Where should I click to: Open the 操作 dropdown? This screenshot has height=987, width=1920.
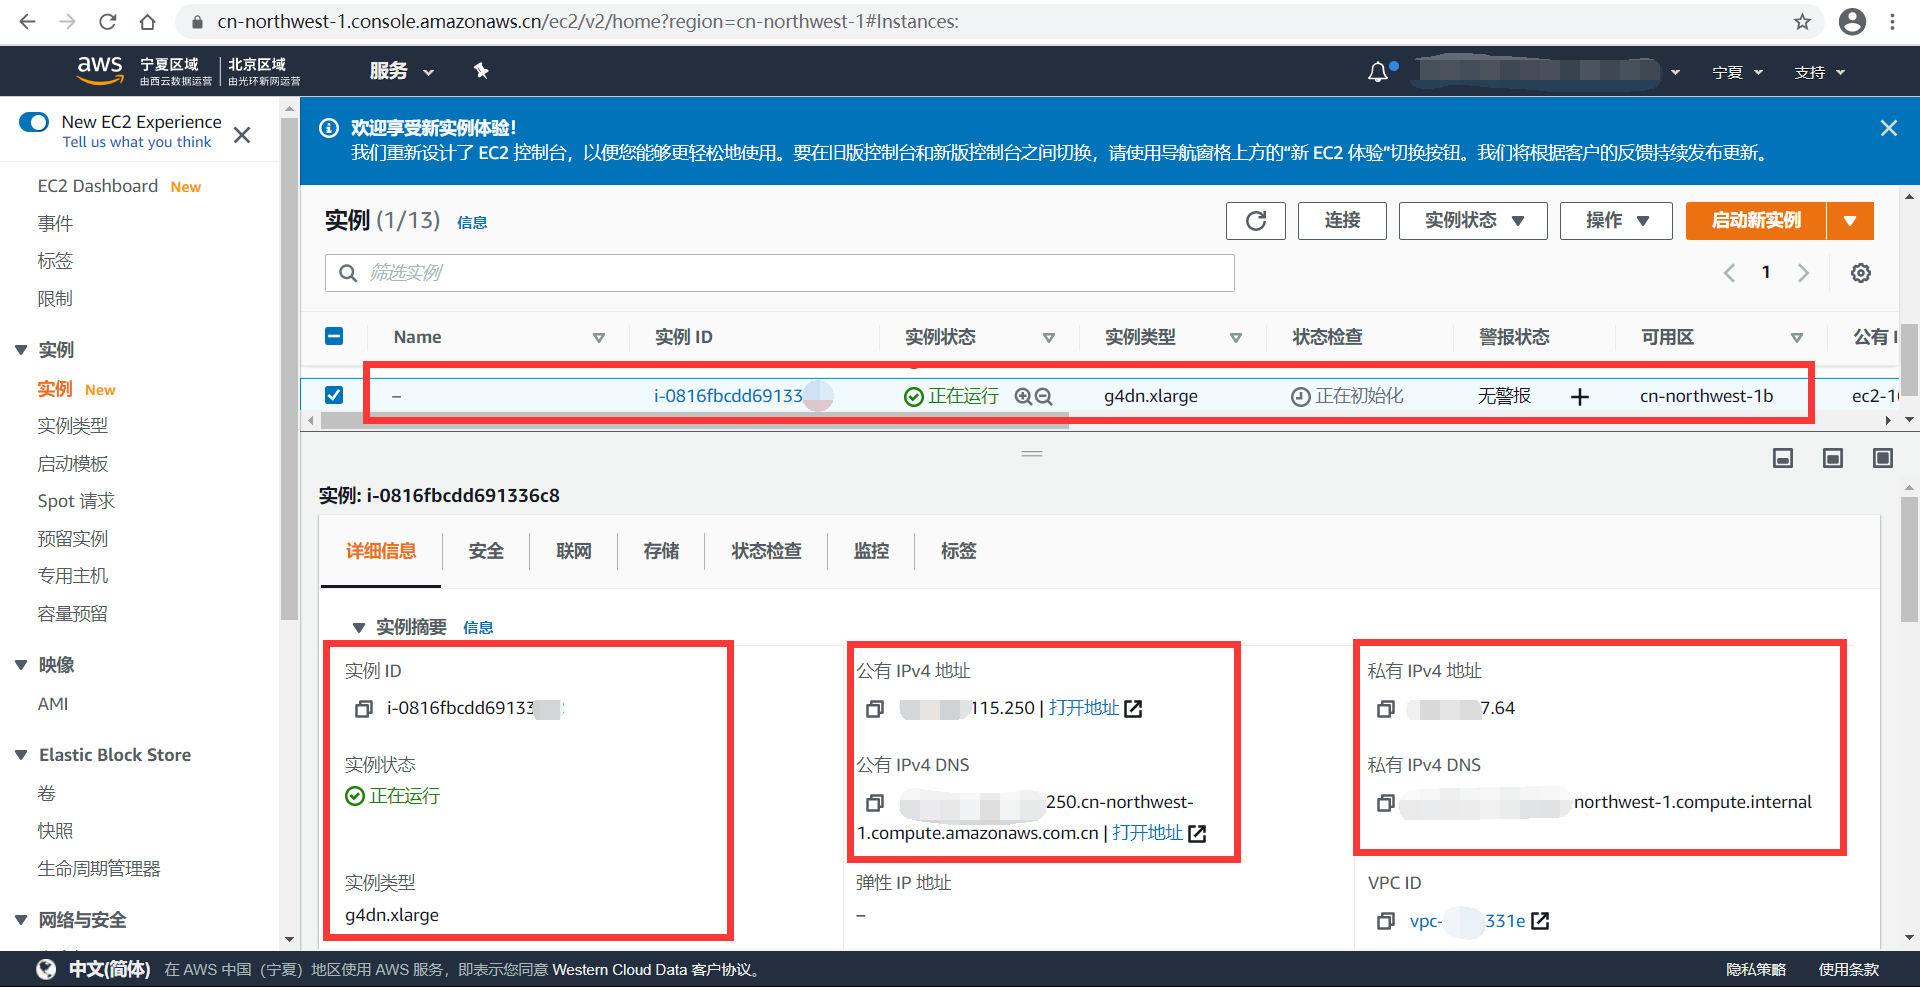click(x=1615, y=221)
